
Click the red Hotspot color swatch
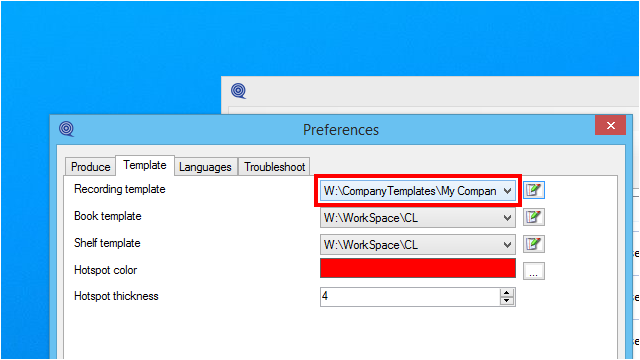418,268
